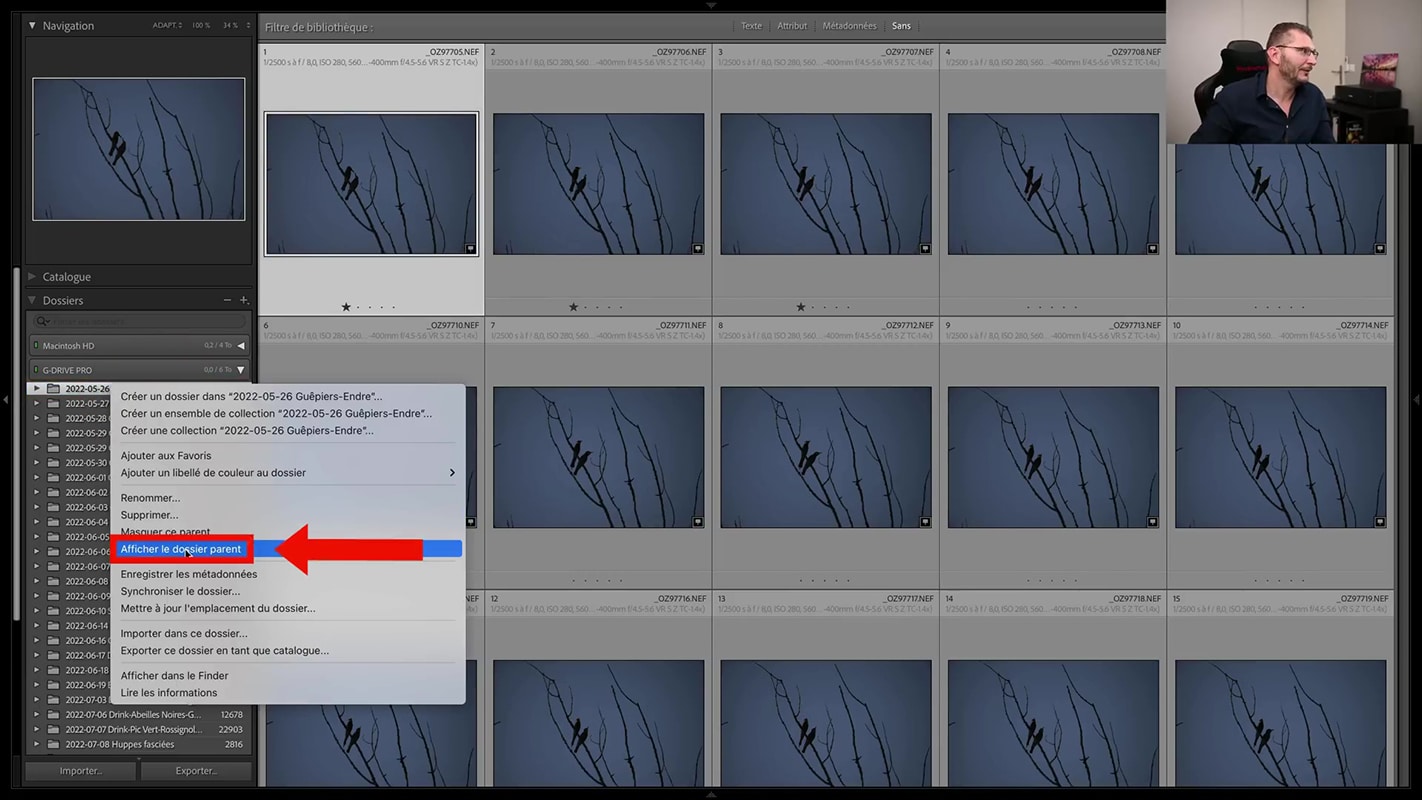
Task: Click metadata badge on _OZ97705.NEF thumbnail
Action: [470, 248]
